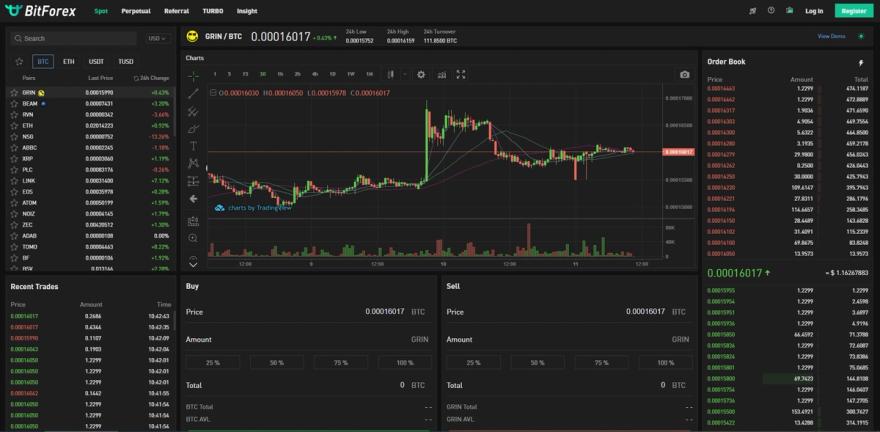Set Sell amount to 50 %

point(538,362)
